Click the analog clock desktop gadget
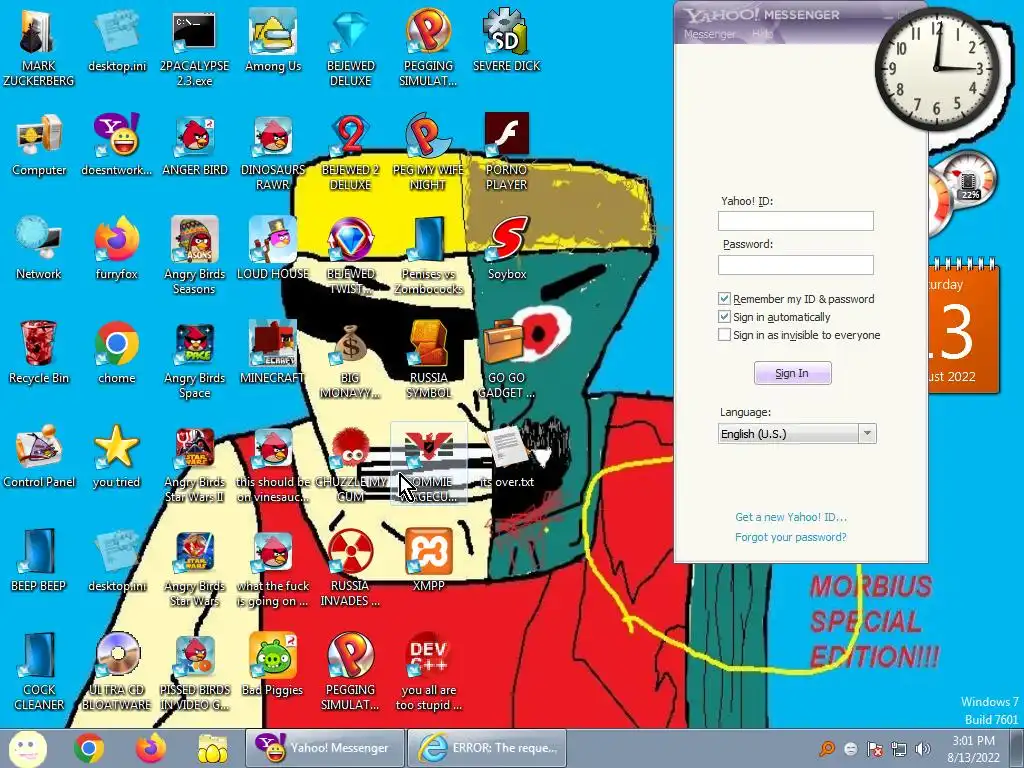Viewport: 1024px width, 768px height. (937, 69)
